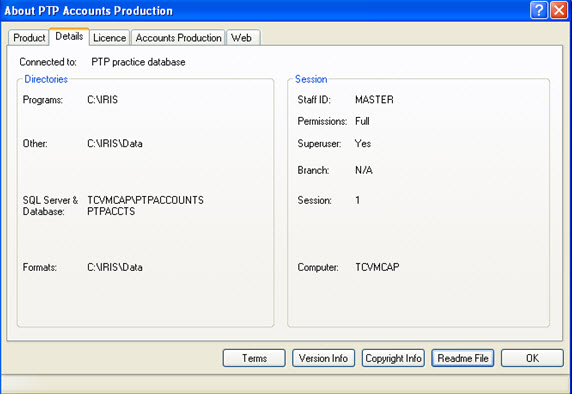The height and width of the screenshot is (394, 572).
Task: Click the 'Permissions:' label
Action: [322, 121]
